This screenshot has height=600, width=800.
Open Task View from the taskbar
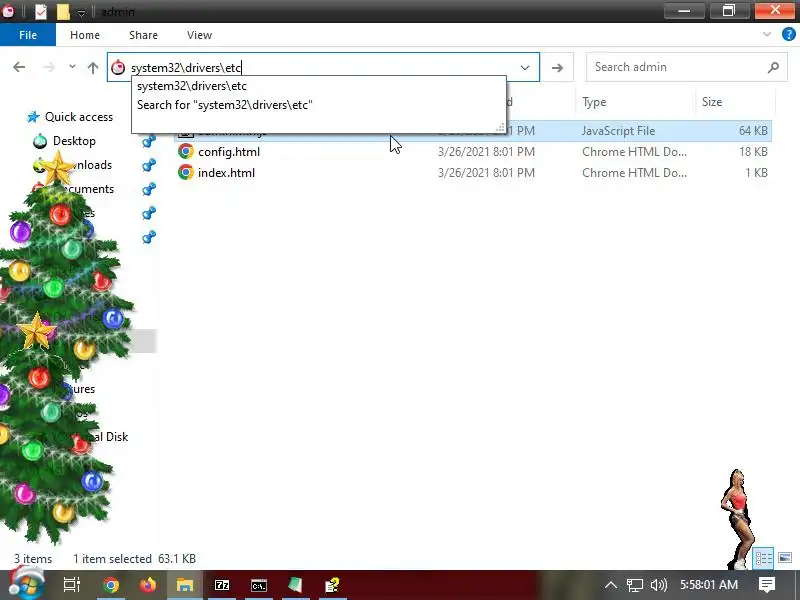[x=72, y=585]
